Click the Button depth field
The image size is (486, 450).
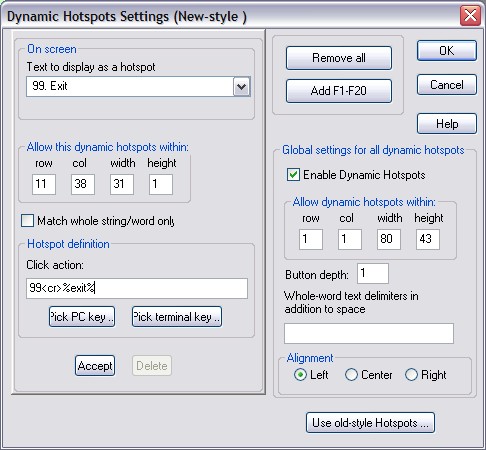(373, 273)
